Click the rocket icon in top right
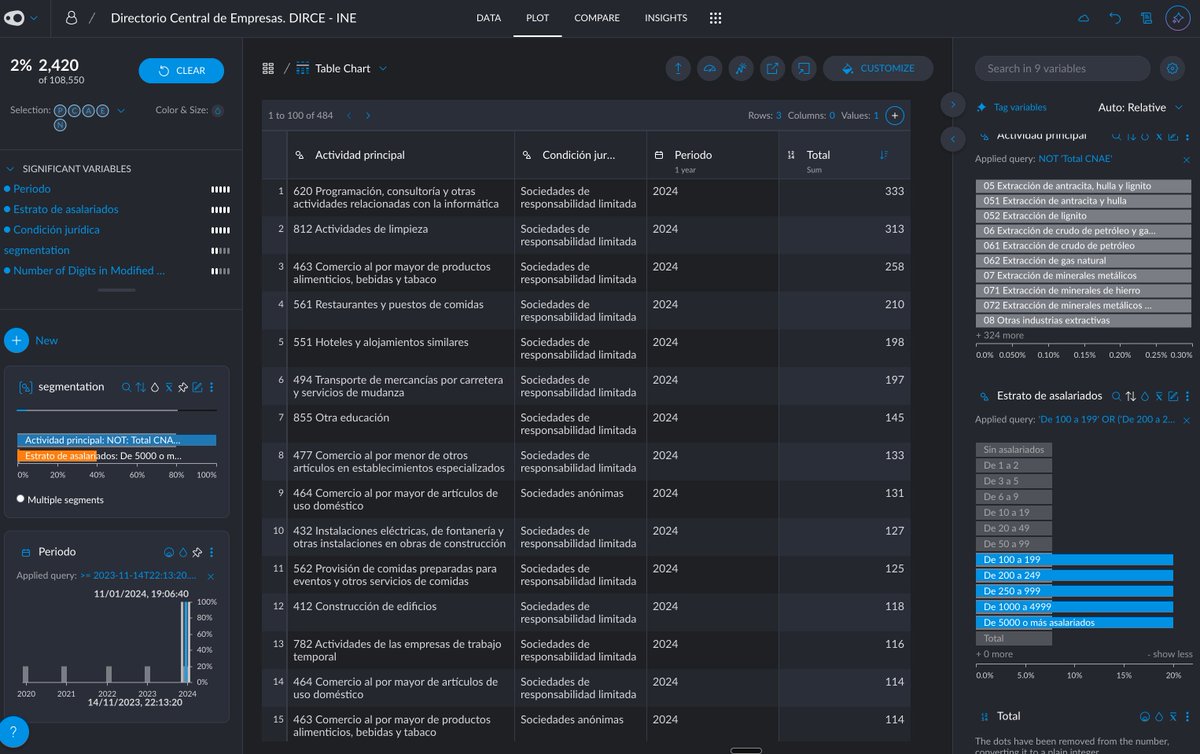The image size is (1200, 754). point(1177,18)
